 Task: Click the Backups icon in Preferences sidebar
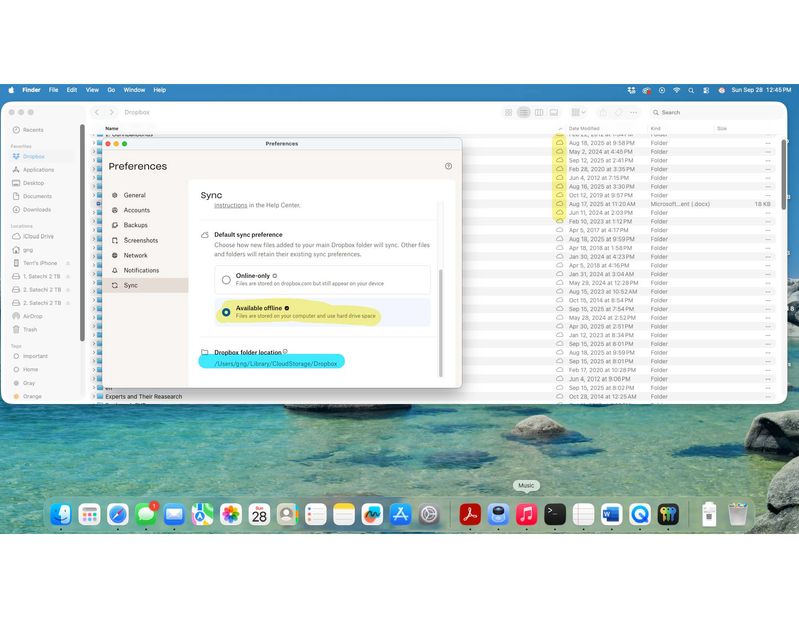(x=115, y=225)
